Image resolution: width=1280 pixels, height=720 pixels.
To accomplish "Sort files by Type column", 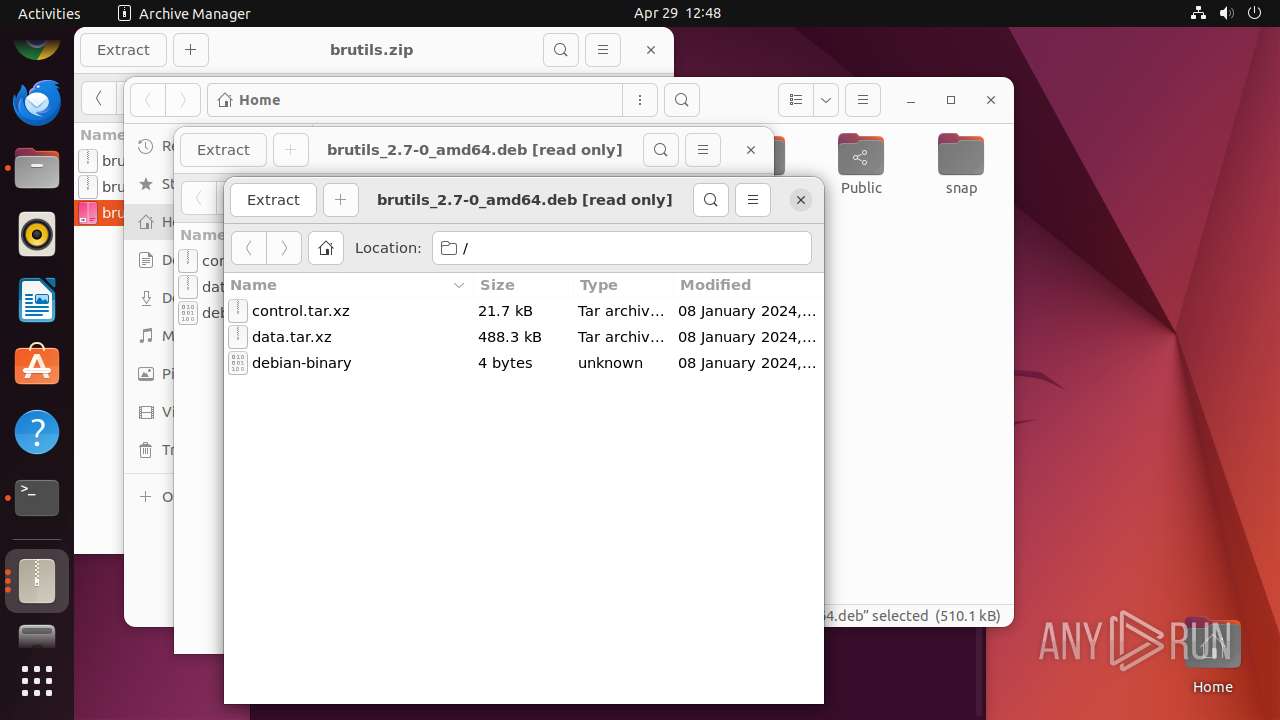I will point(622,285).
